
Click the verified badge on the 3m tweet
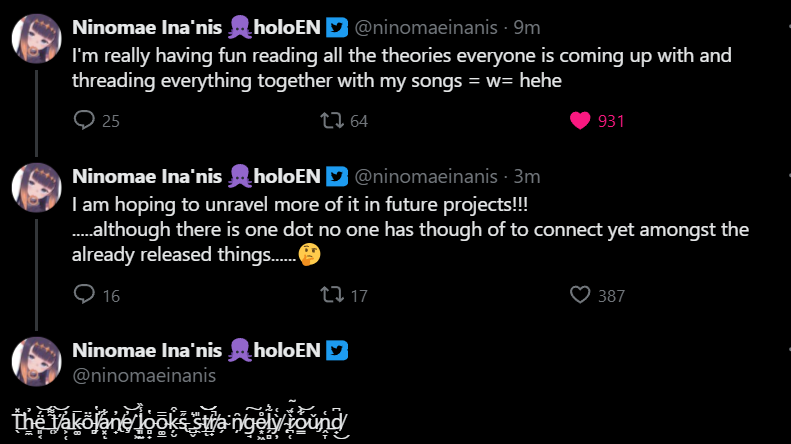pos(338,177)
